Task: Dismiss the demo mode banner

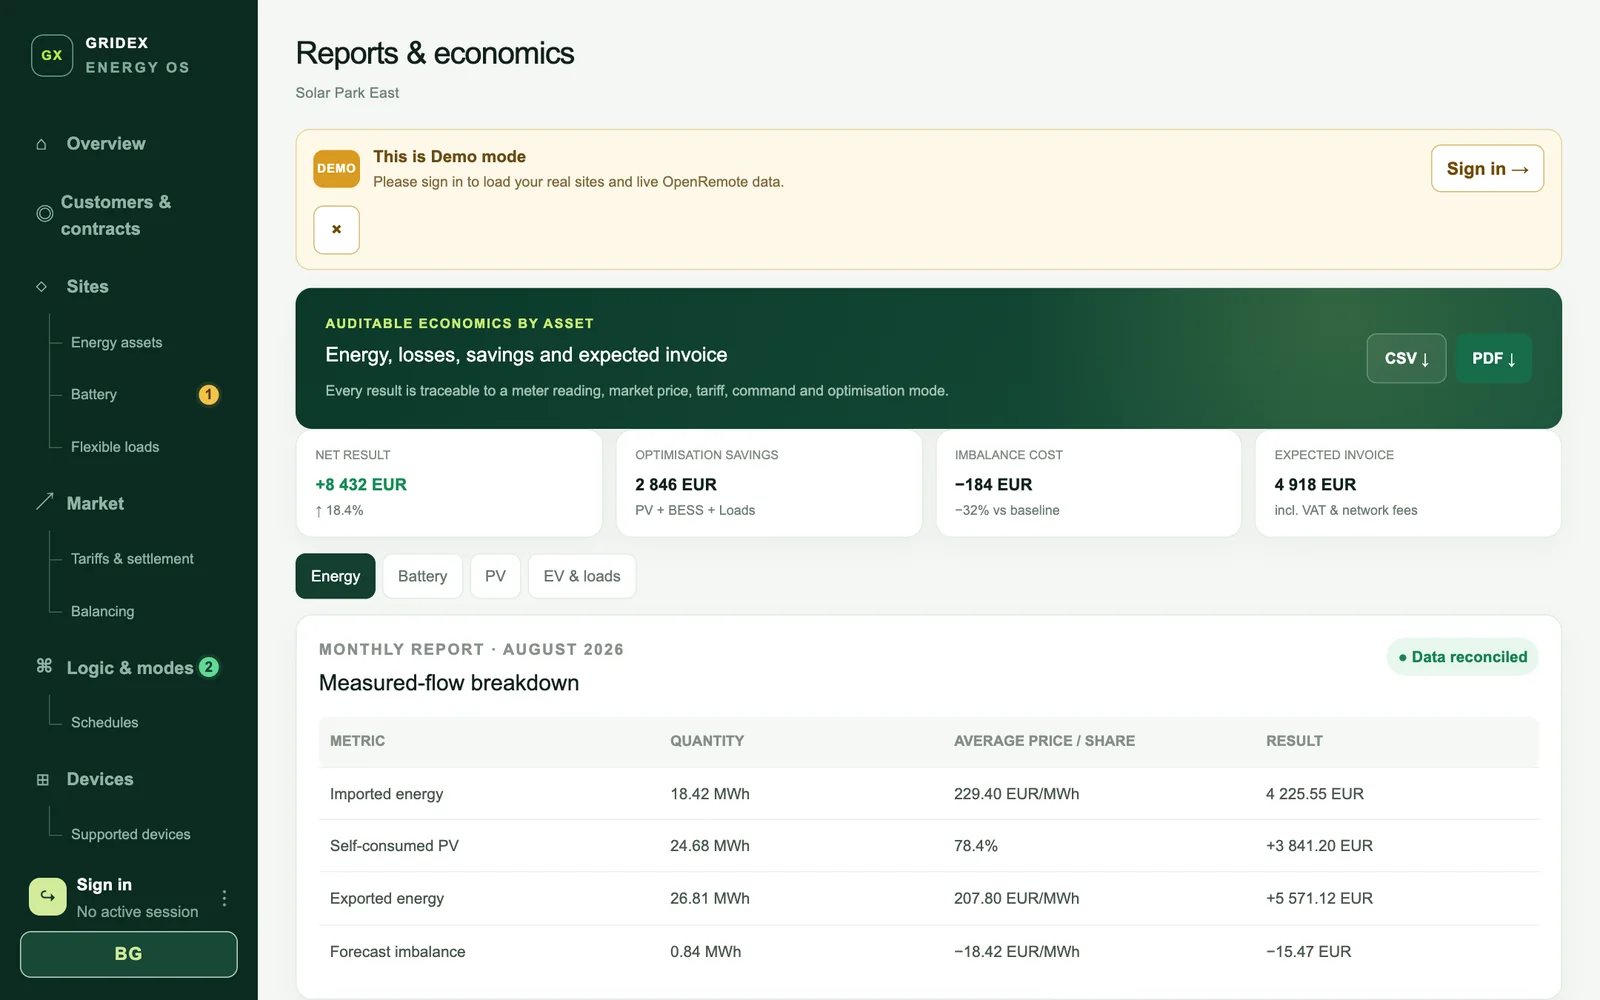Action: pos(336,230)
